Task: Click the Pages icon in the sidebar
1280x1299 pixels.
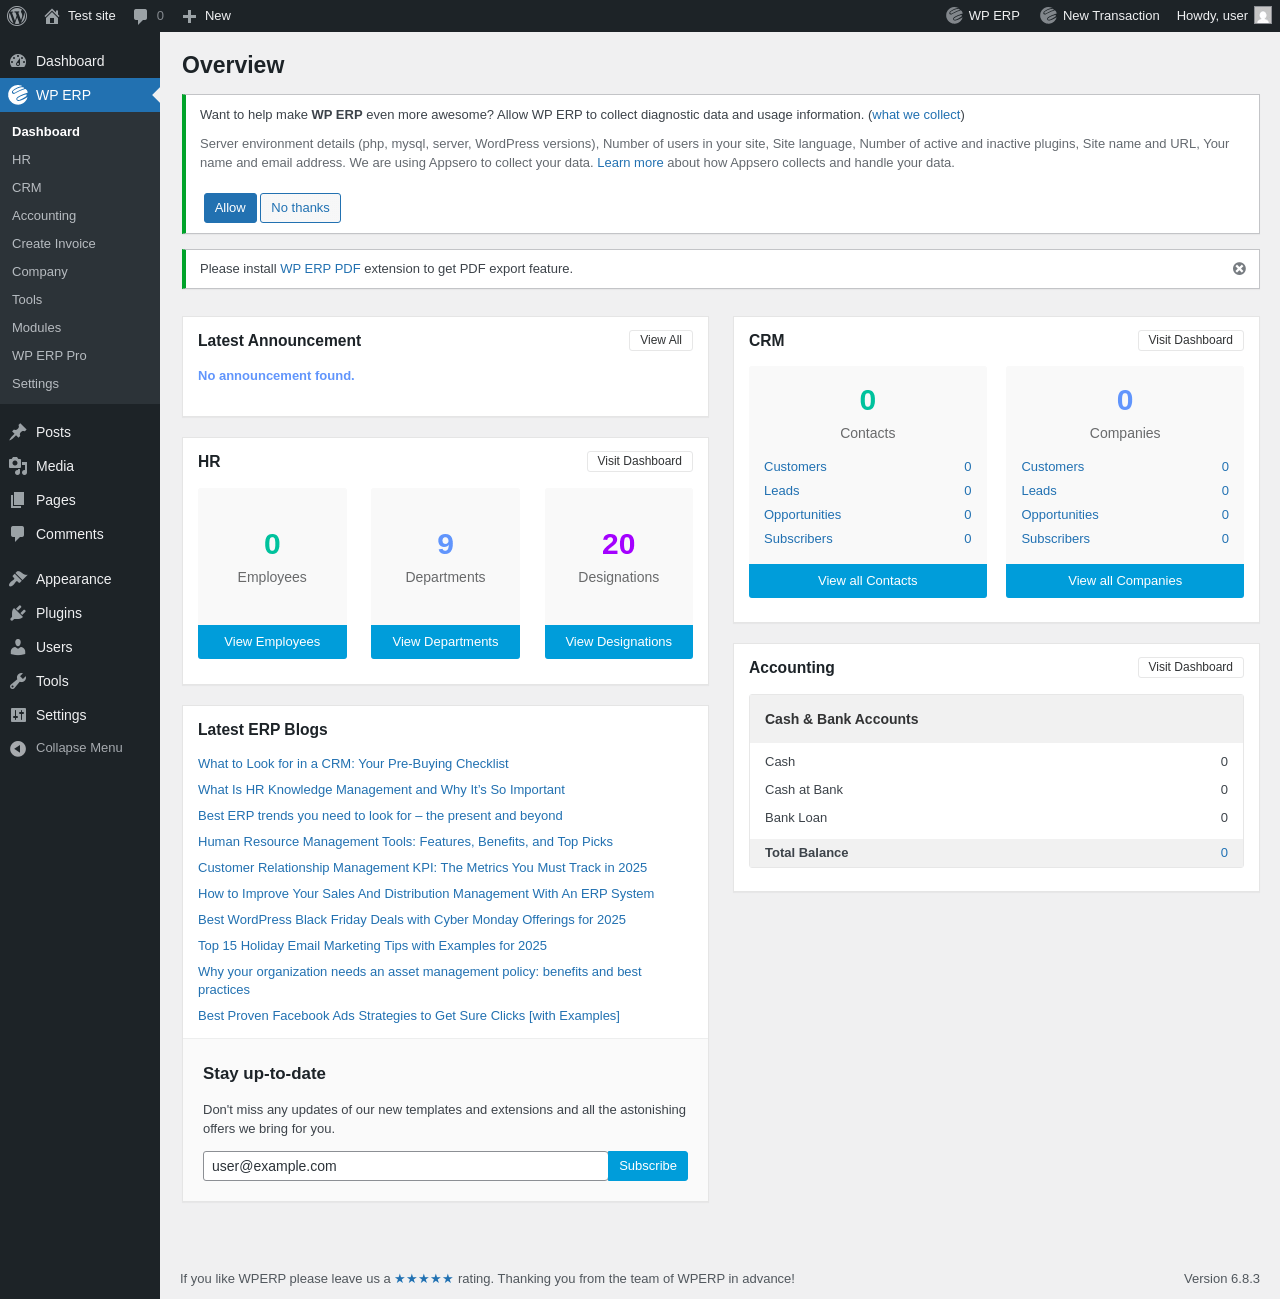Action: [18, 500]
